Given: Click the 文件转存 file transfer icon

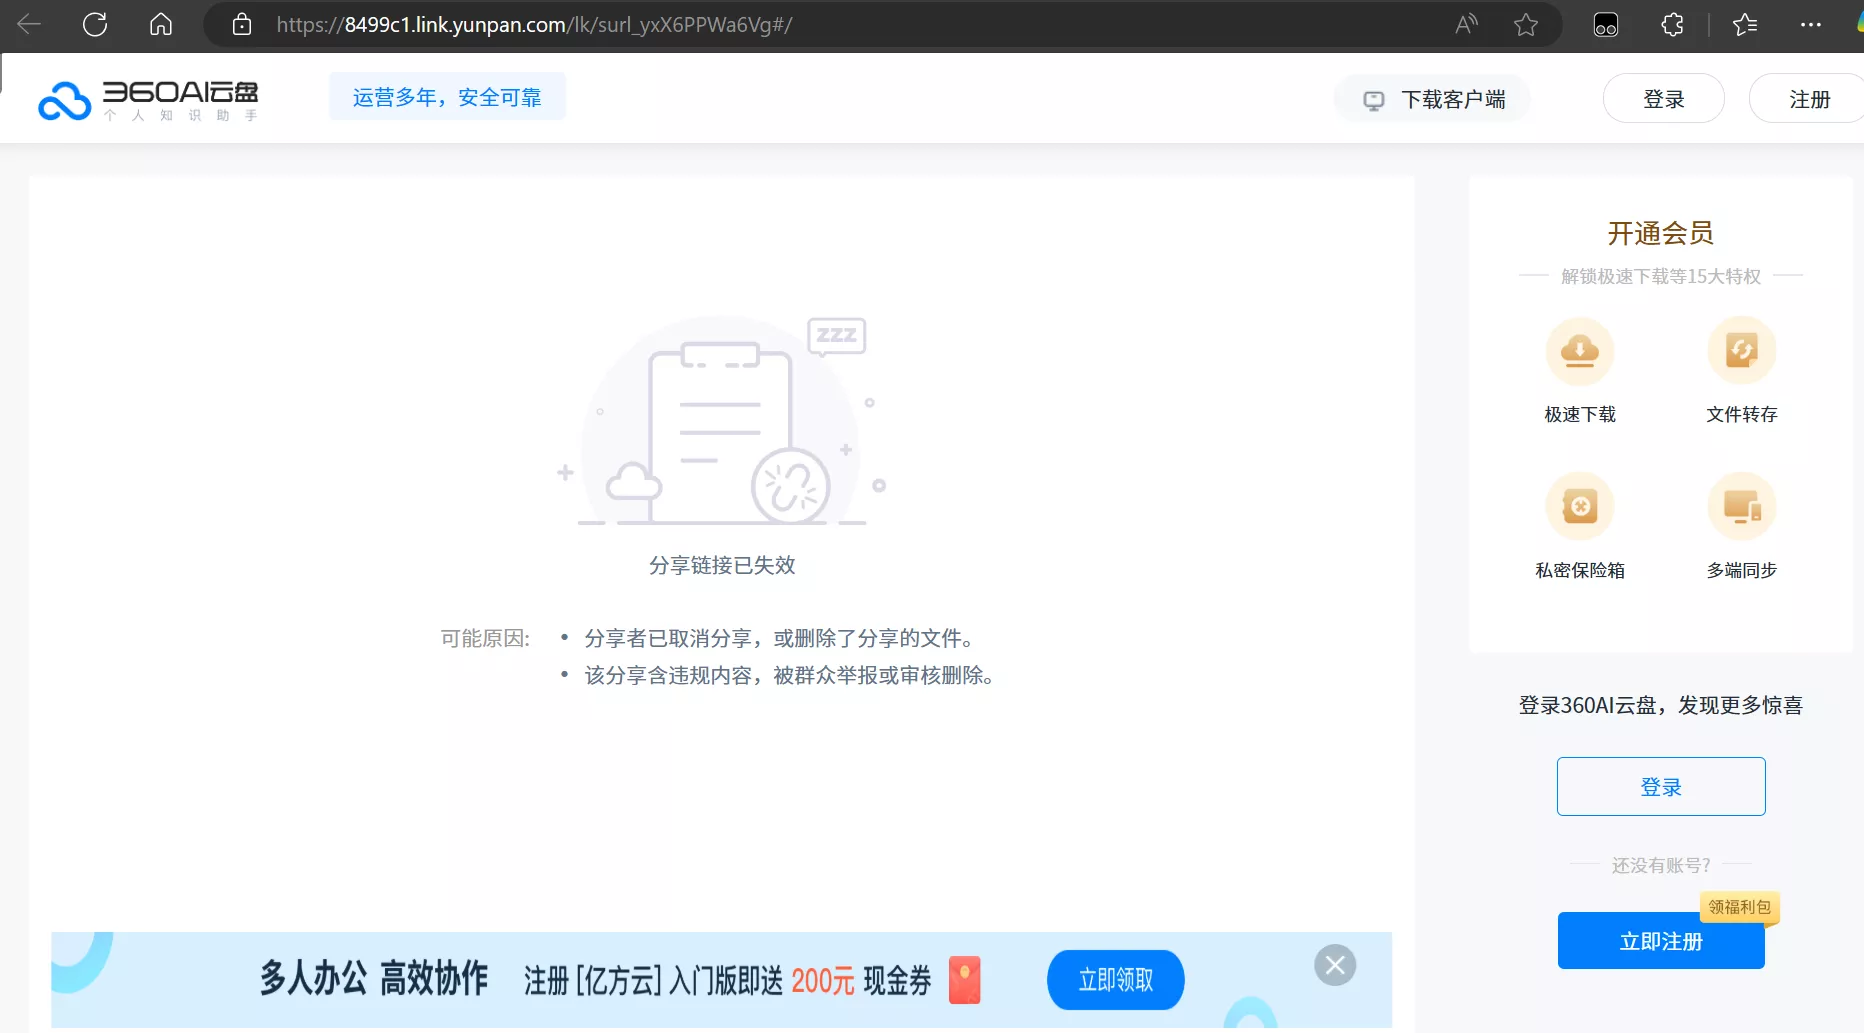Looking at the screenshot, I should 1740,351.
